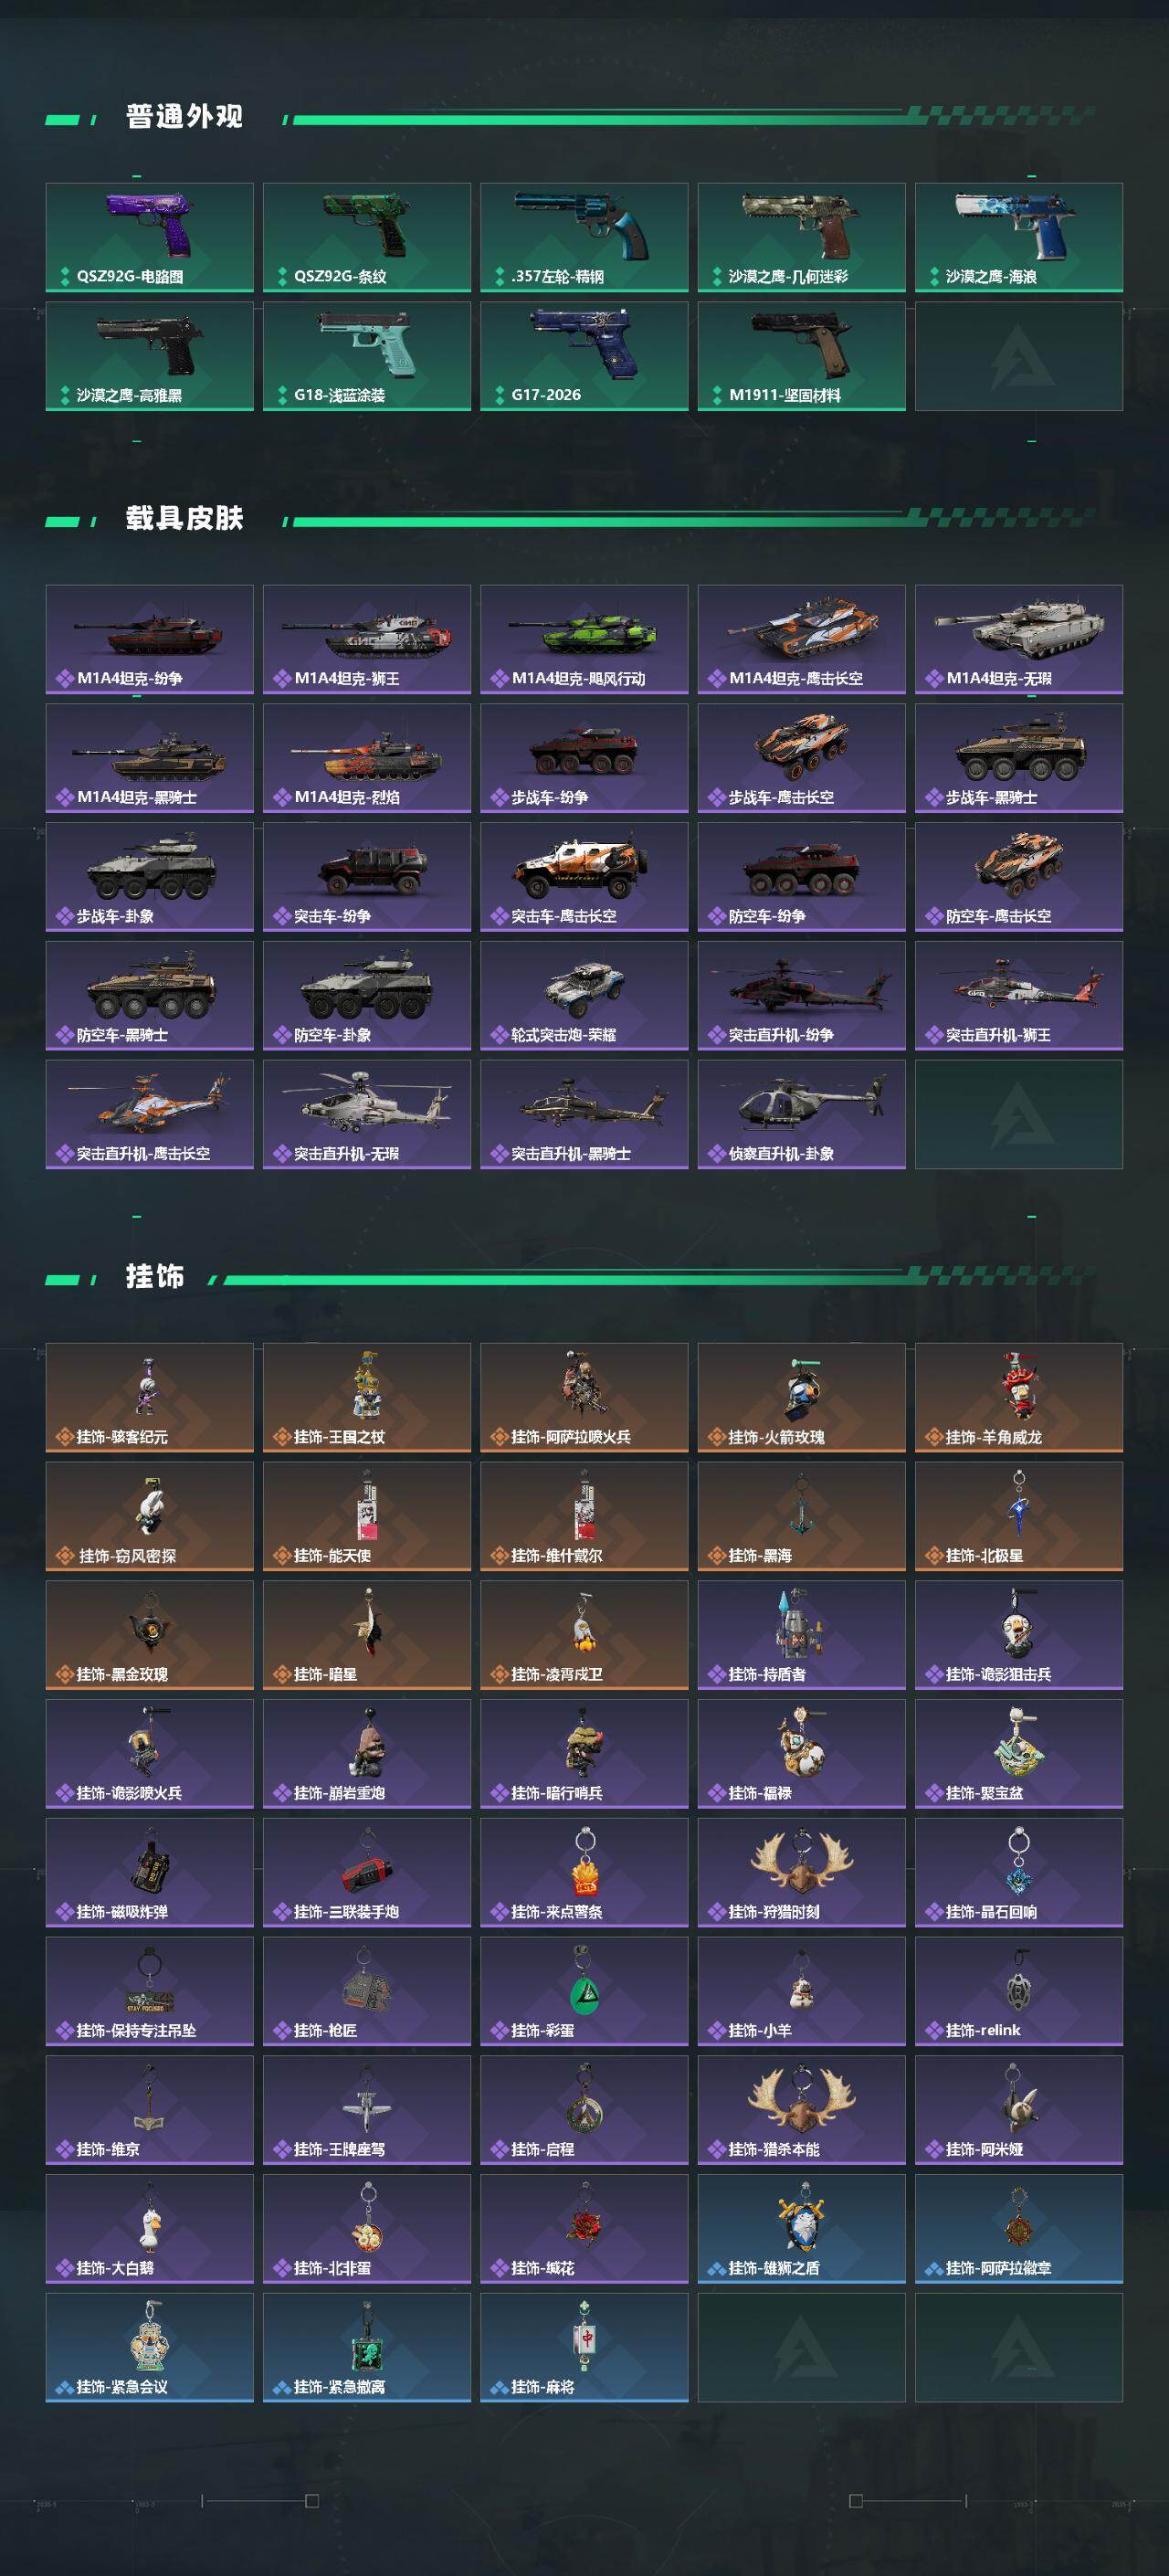Choose the 挂饰-北极星 star charm
Screen dimensions: 1169x2576
(x=1019, y=1516)
